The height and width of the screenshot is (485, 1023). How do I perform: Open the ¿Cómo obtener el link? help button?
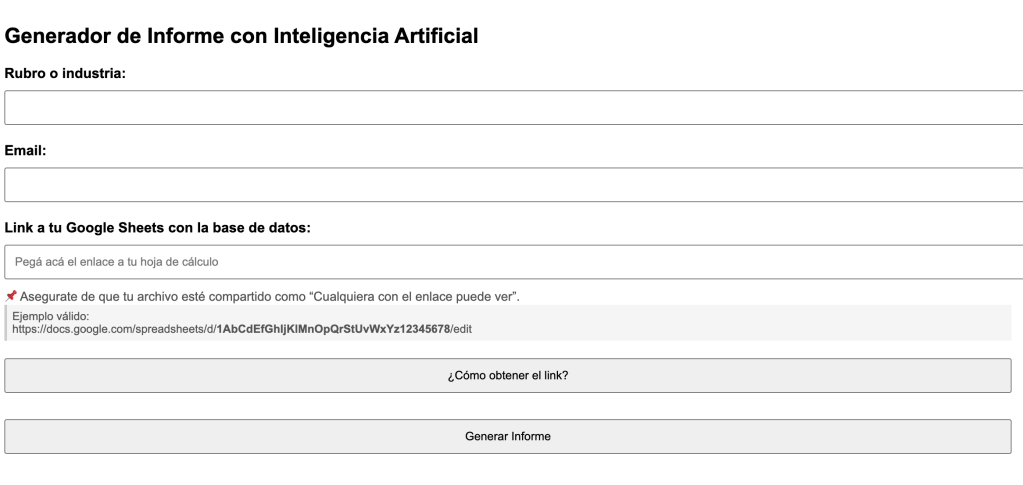508,376
